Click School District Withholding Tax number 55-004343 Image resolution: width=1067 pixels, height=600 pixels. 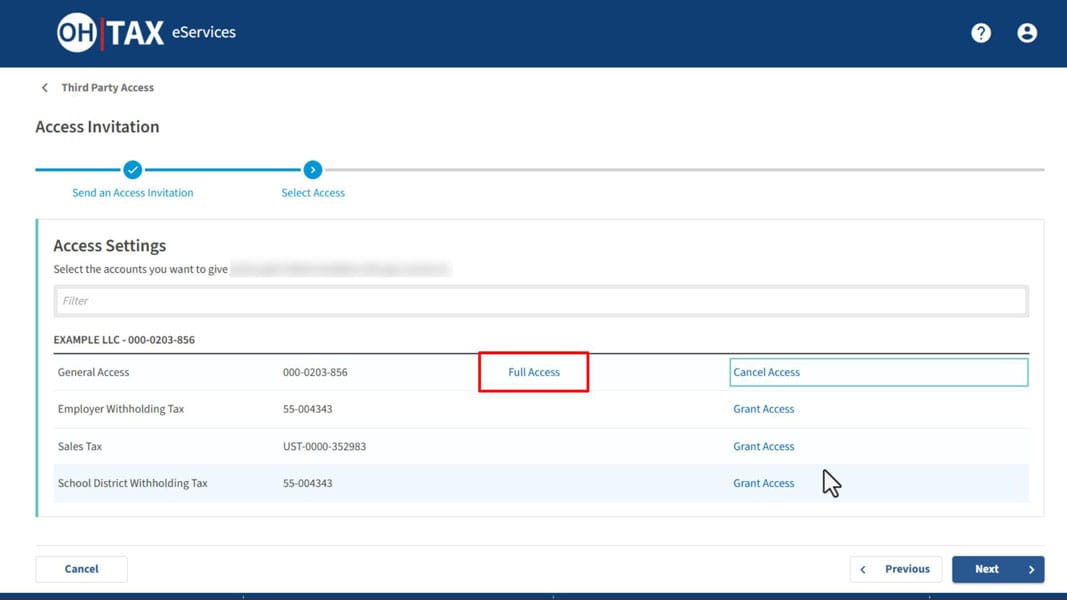click(x=308, y=483)
